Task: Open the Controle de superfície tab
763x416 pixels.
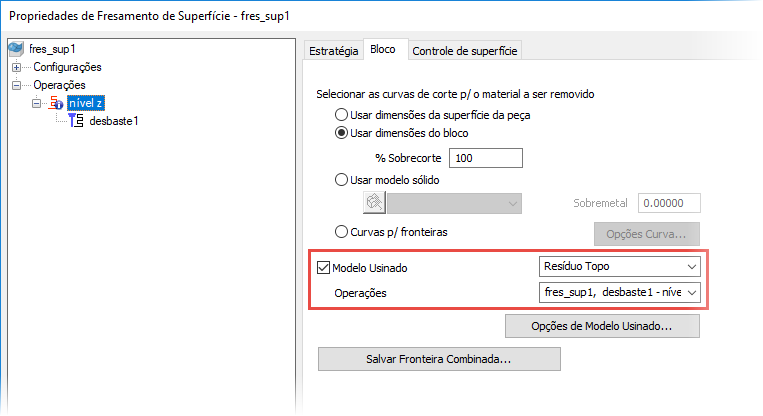Action: 465,50
